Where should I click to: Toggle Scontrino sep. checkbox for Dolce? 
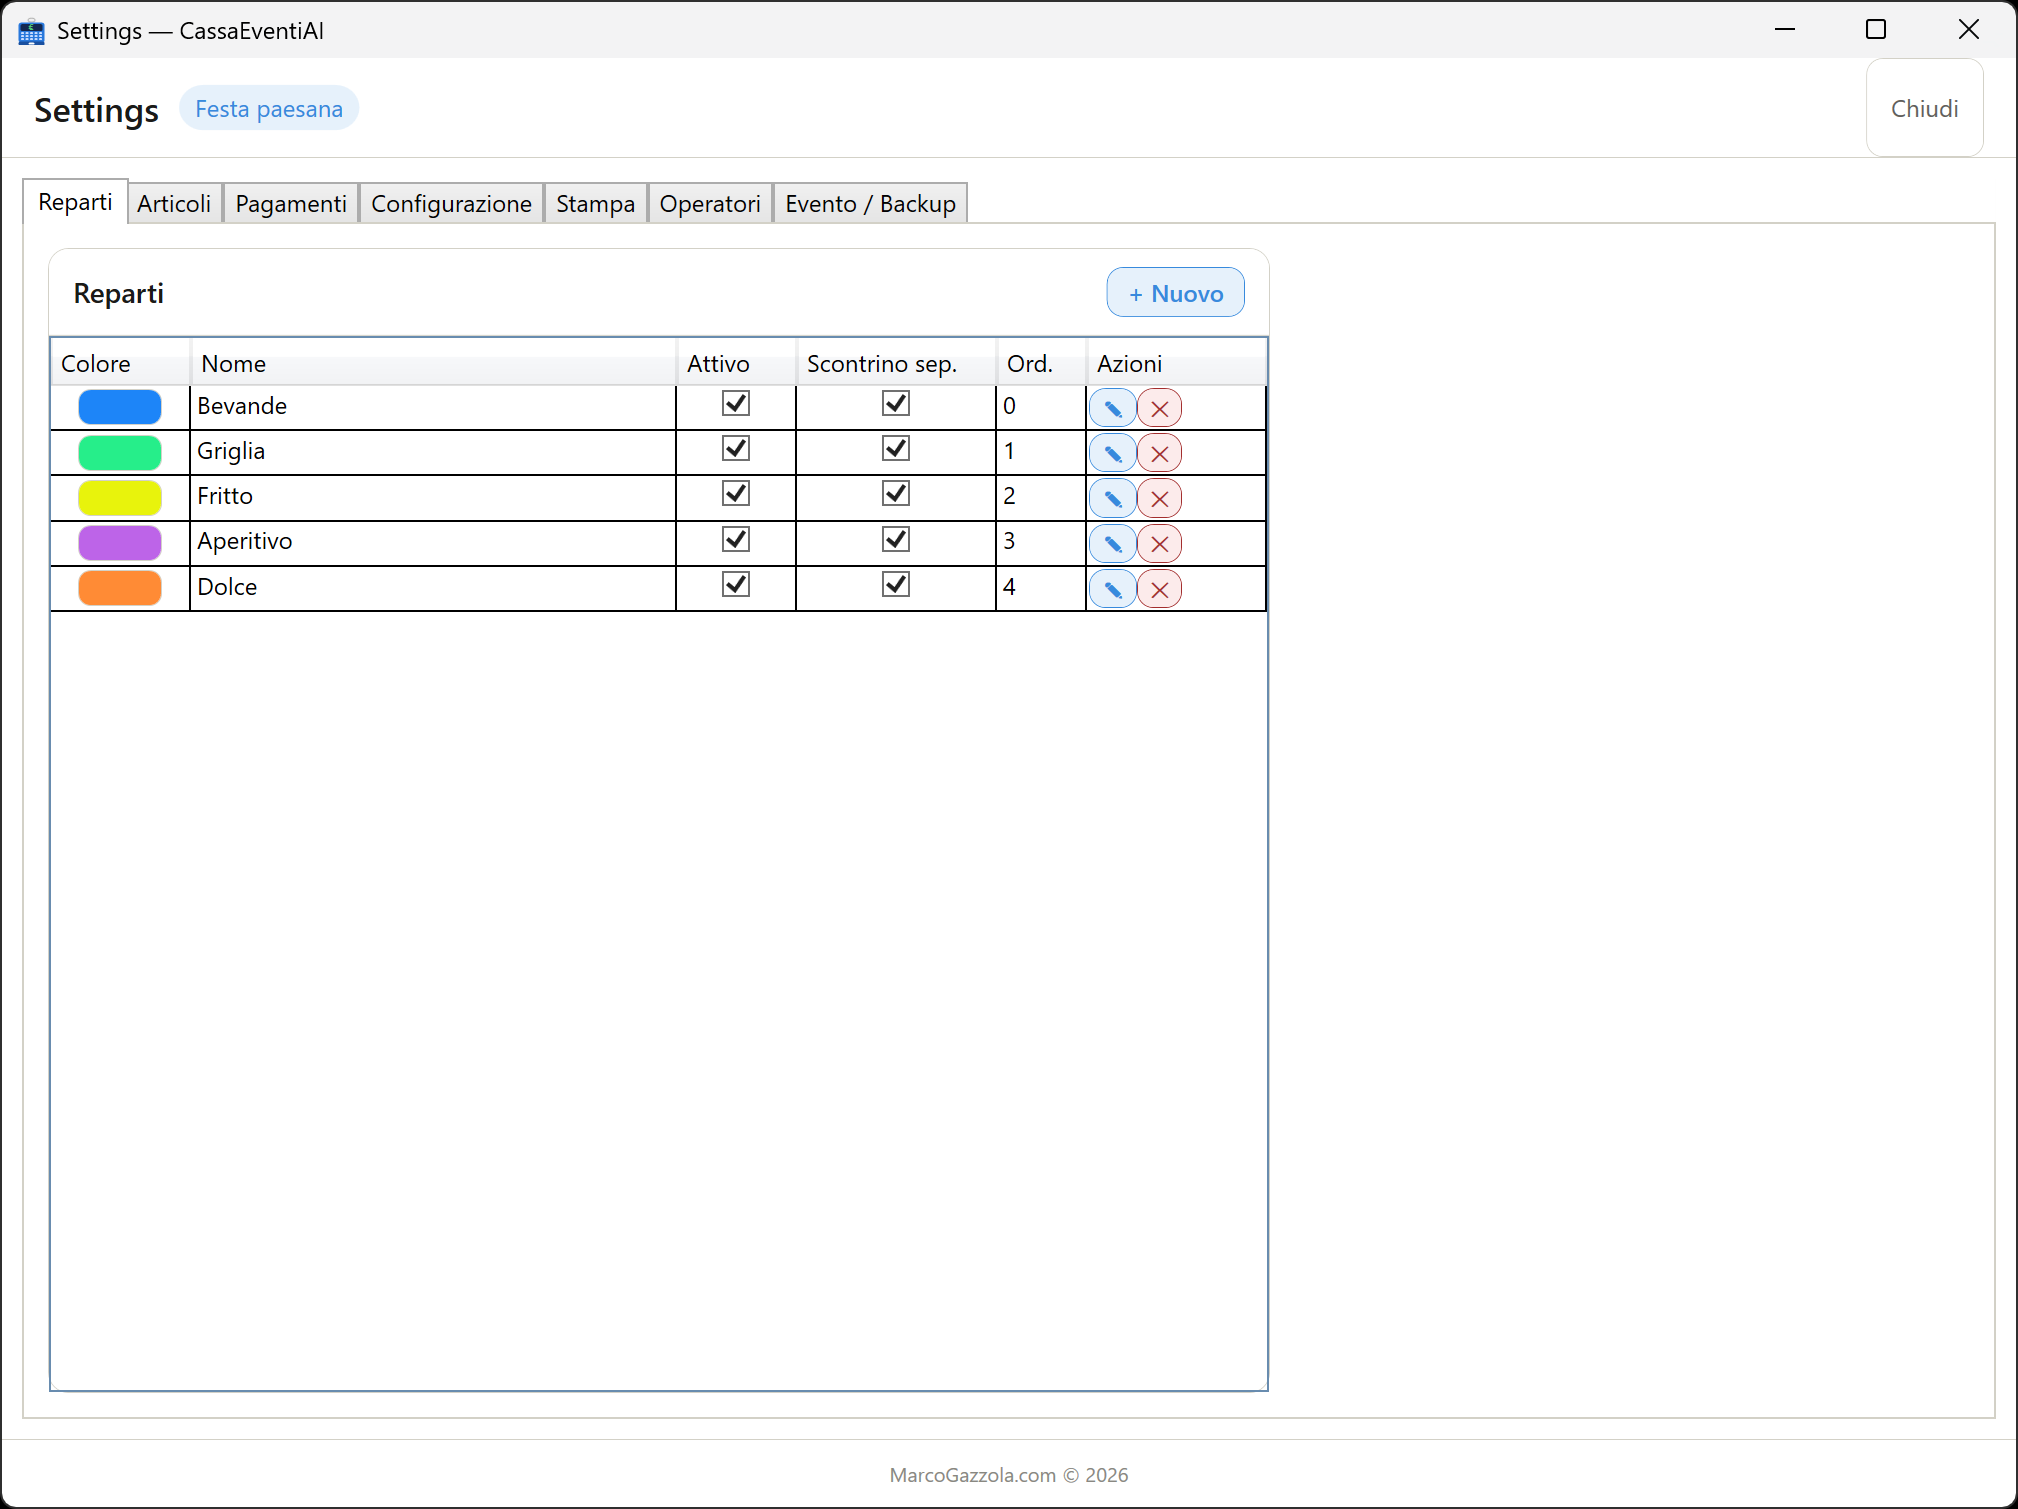[x=896, y=584]
